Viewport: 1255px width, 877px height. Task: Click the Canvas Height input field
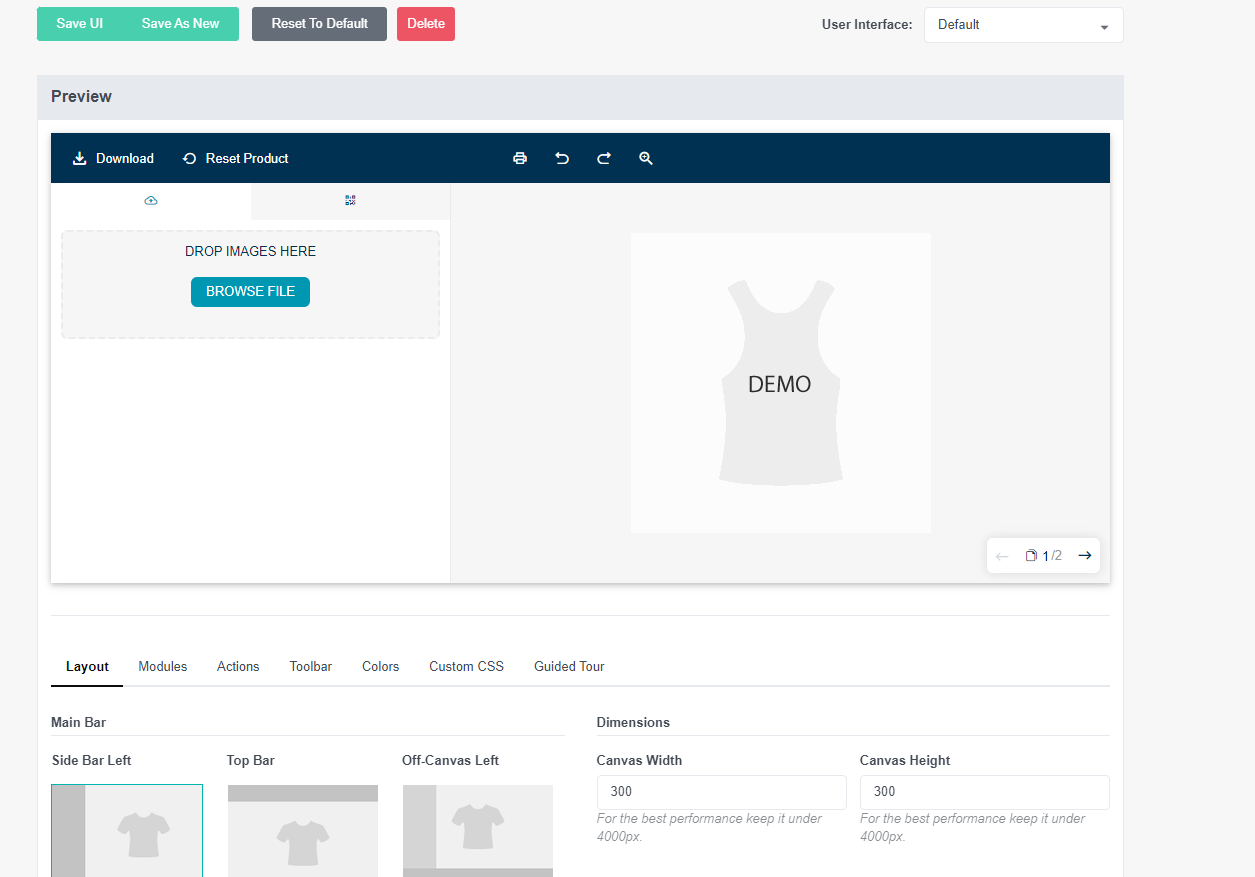(x=985, y=792)
